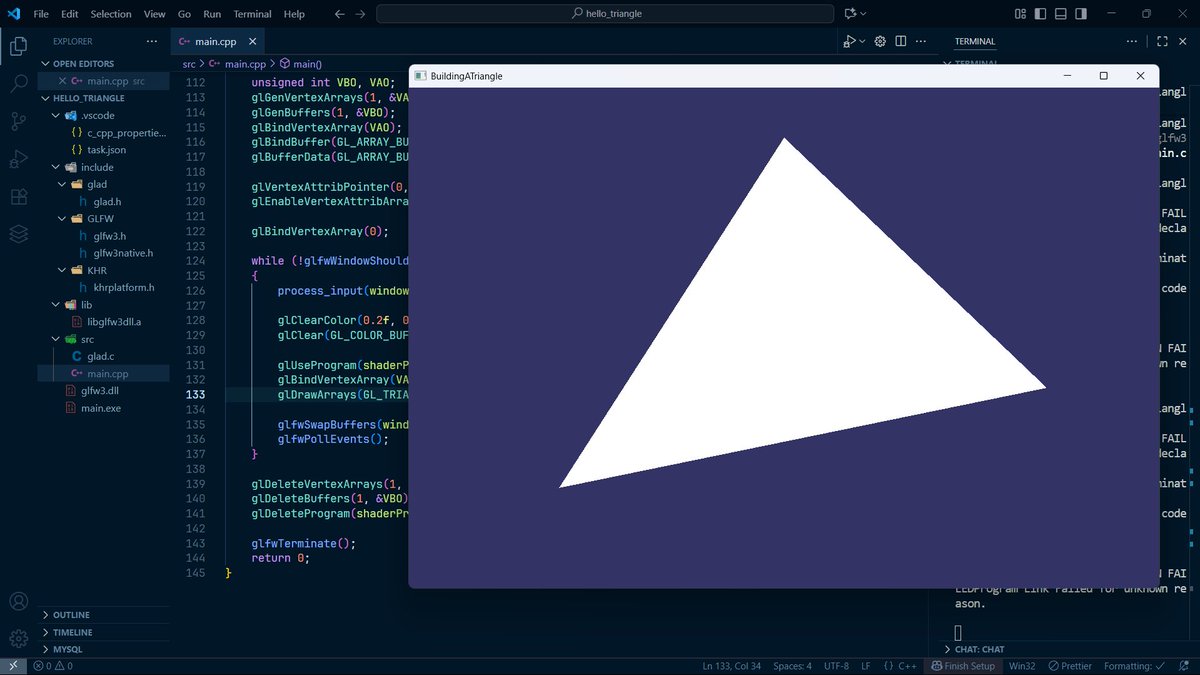Open Explorer panel ellipsis menu
Screen dimensions: 1200x675
152,41
